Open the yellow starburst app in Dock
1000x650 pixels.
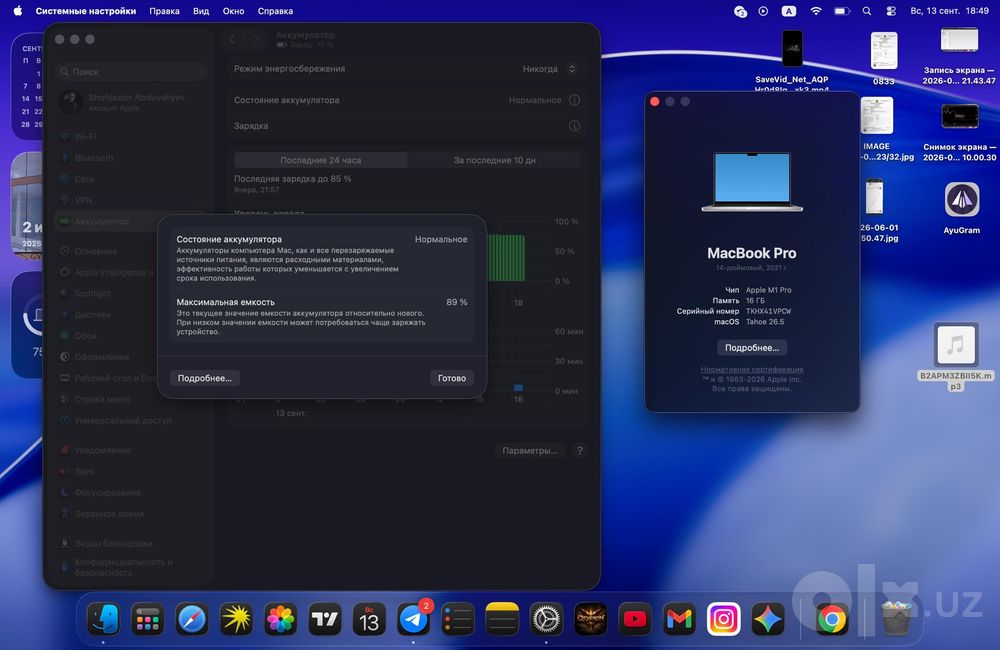pos(236,619)
